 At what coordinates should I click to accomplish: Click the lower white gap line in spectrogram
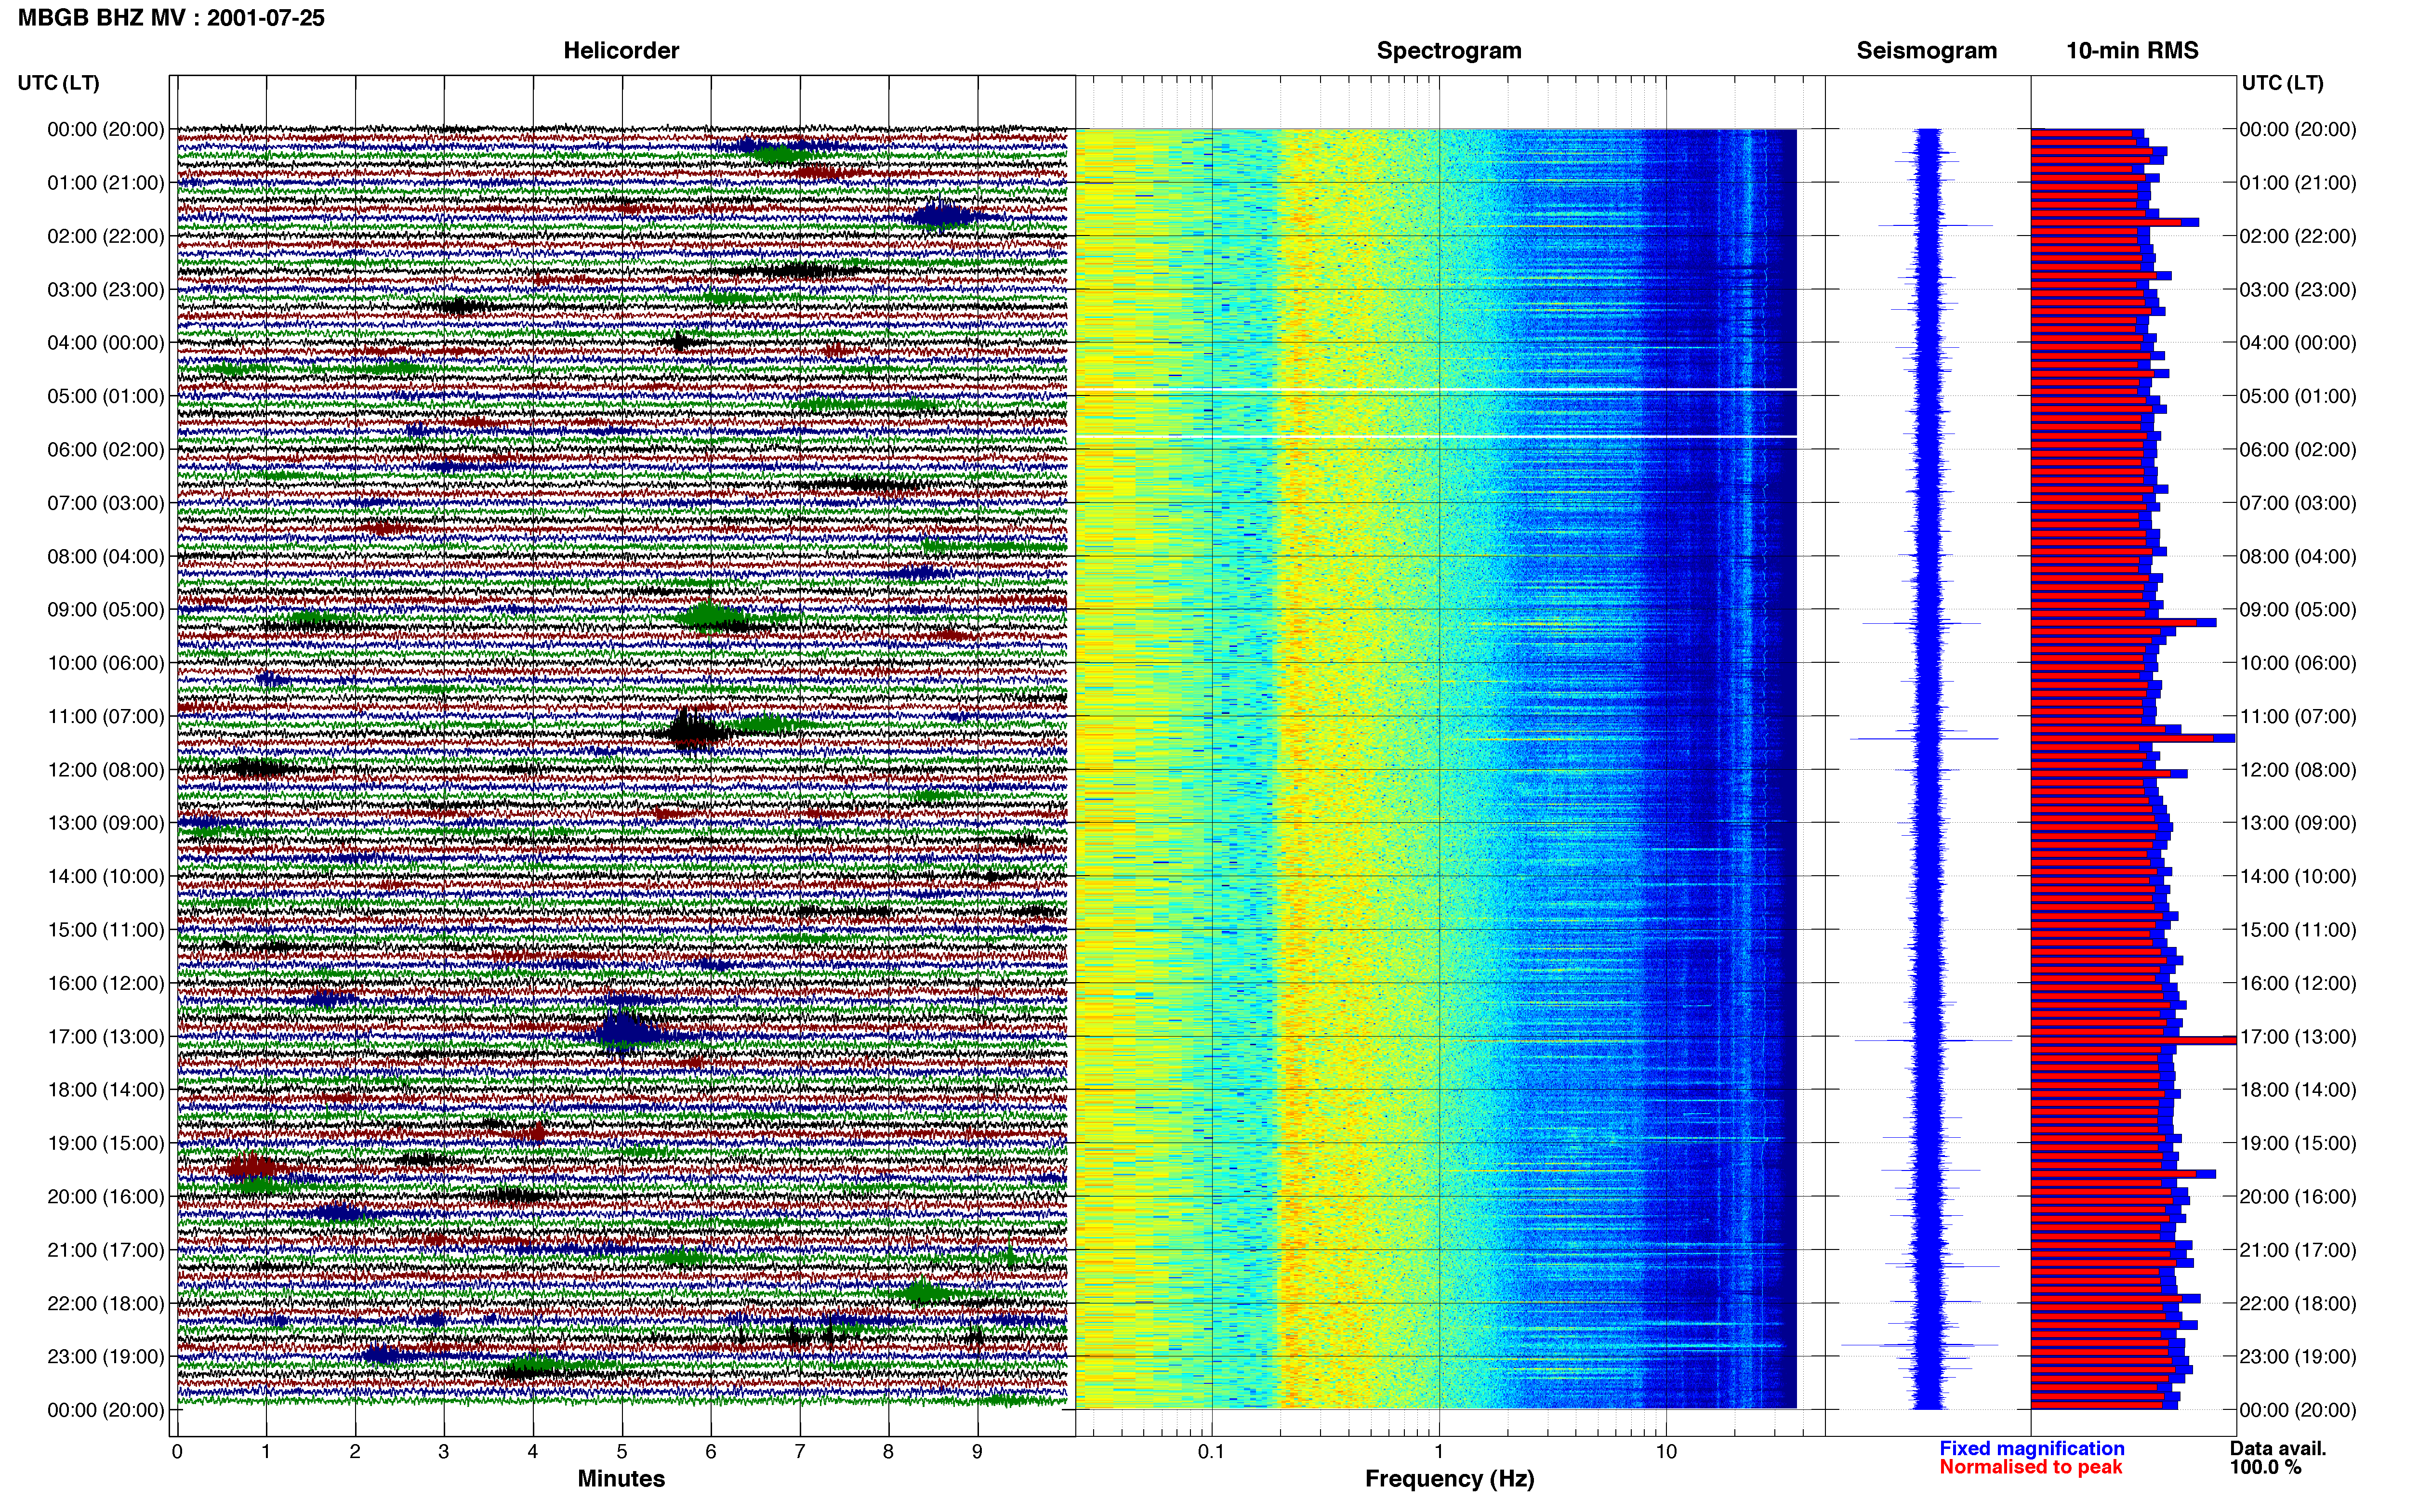click(x=1436, y=436)
